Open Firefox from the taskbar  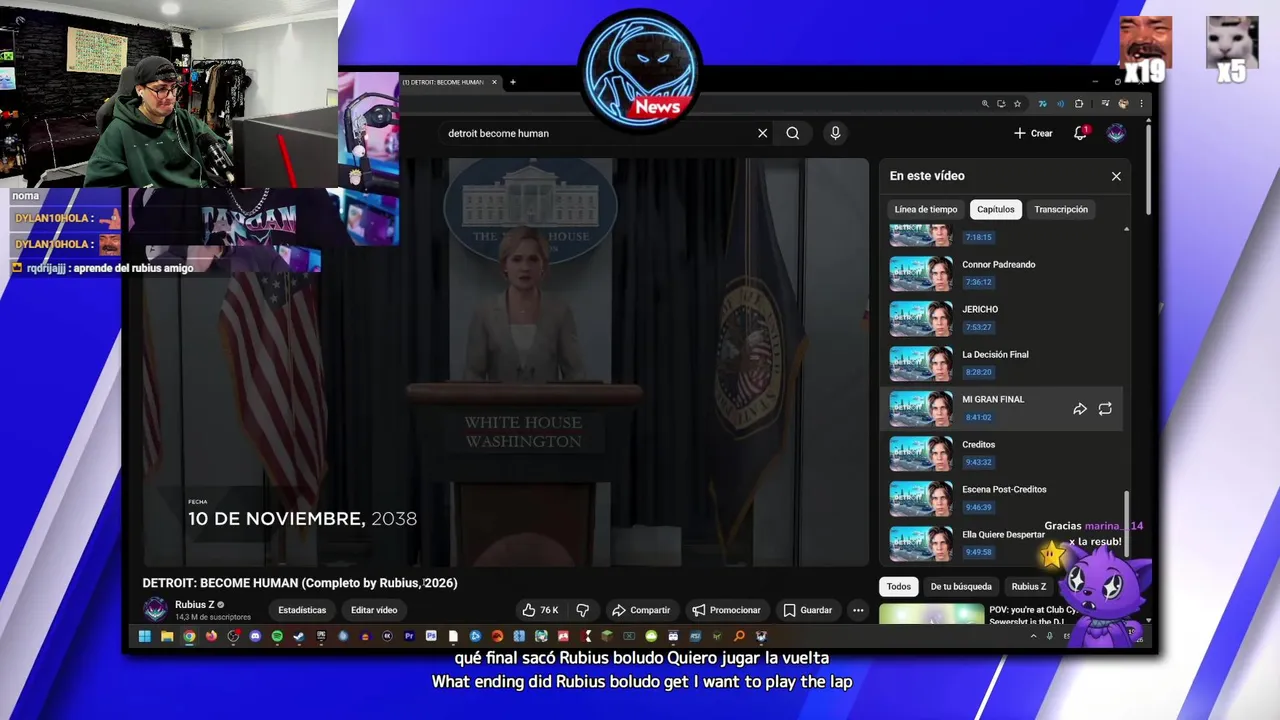[211, 636]
